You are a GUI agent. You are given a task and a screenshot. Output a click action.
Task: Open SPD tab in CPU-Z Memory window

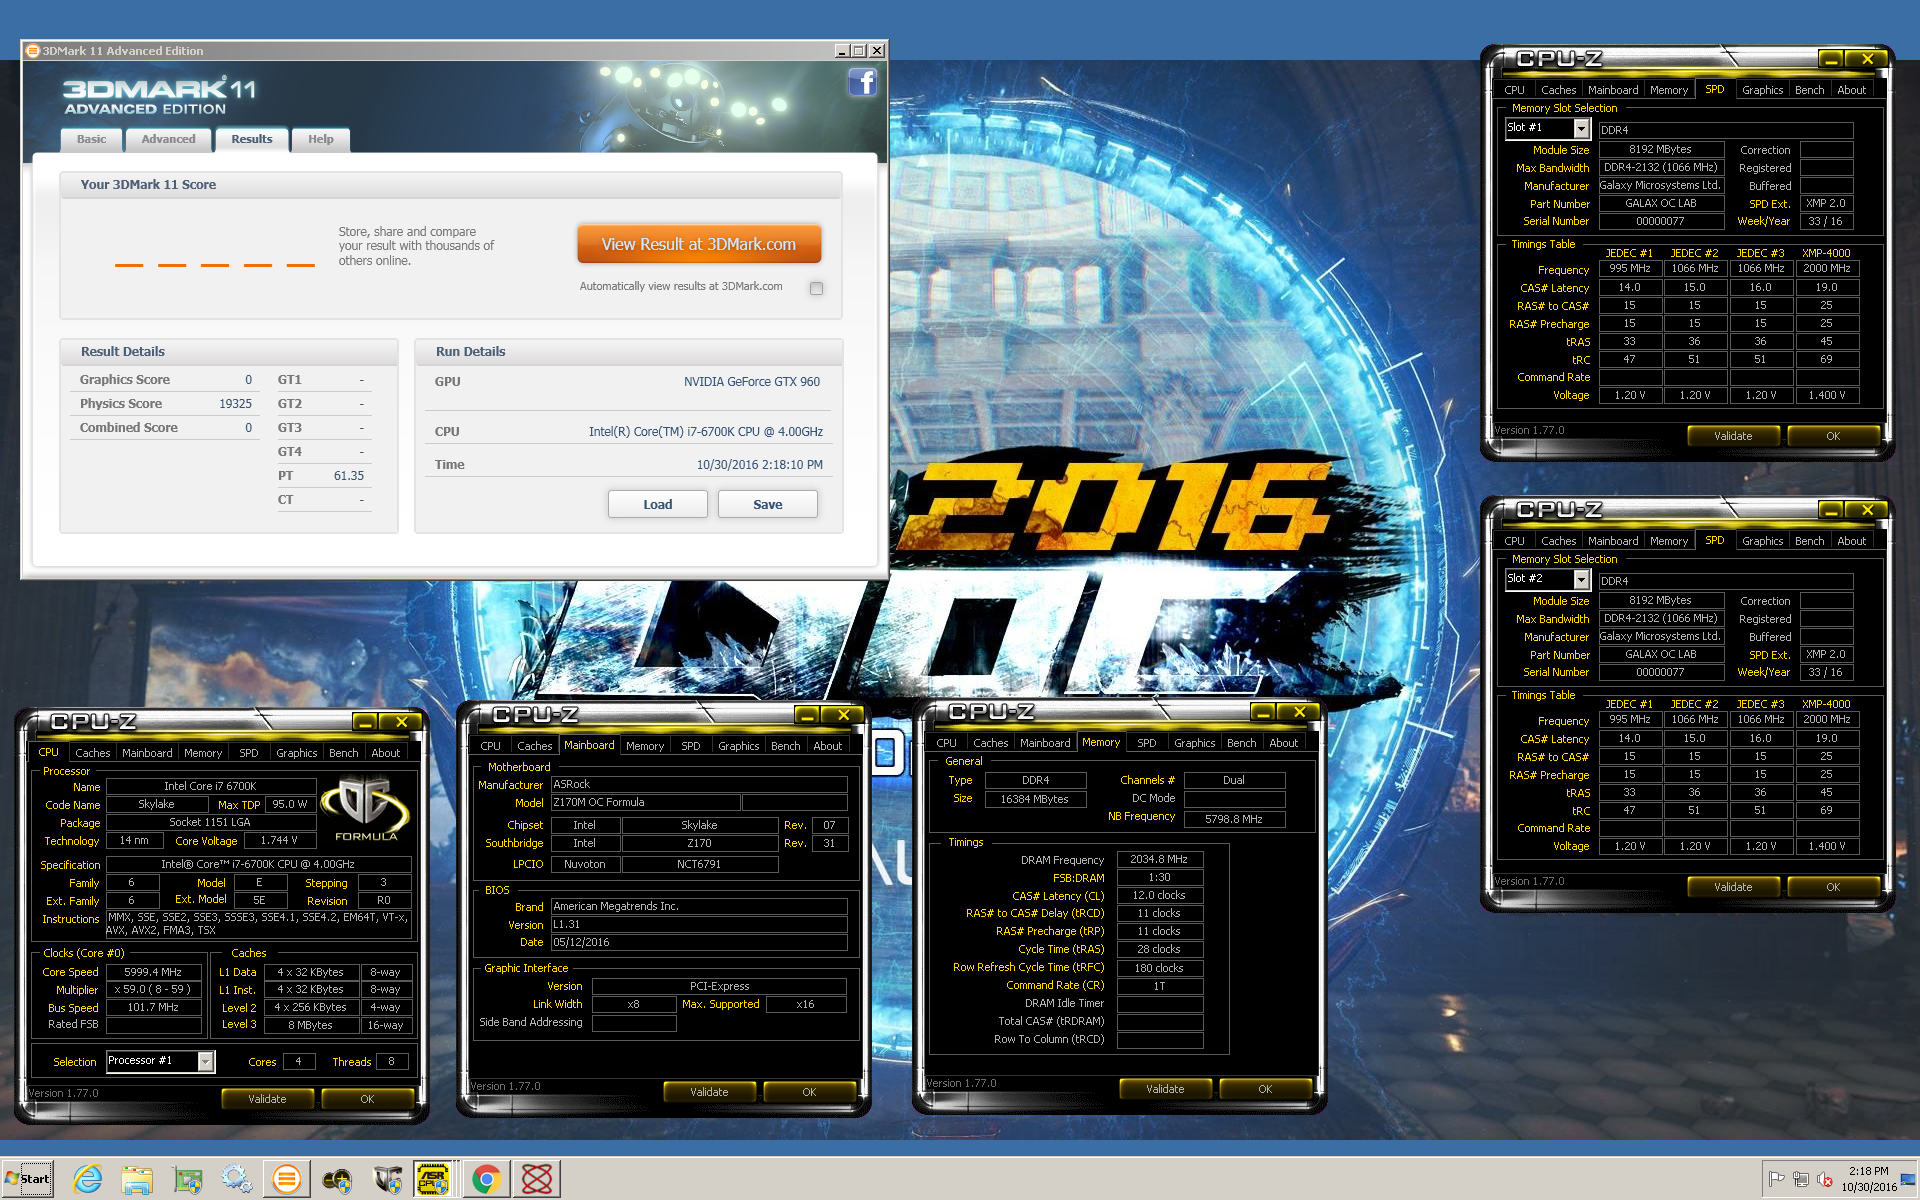[x=1146, y=743]
